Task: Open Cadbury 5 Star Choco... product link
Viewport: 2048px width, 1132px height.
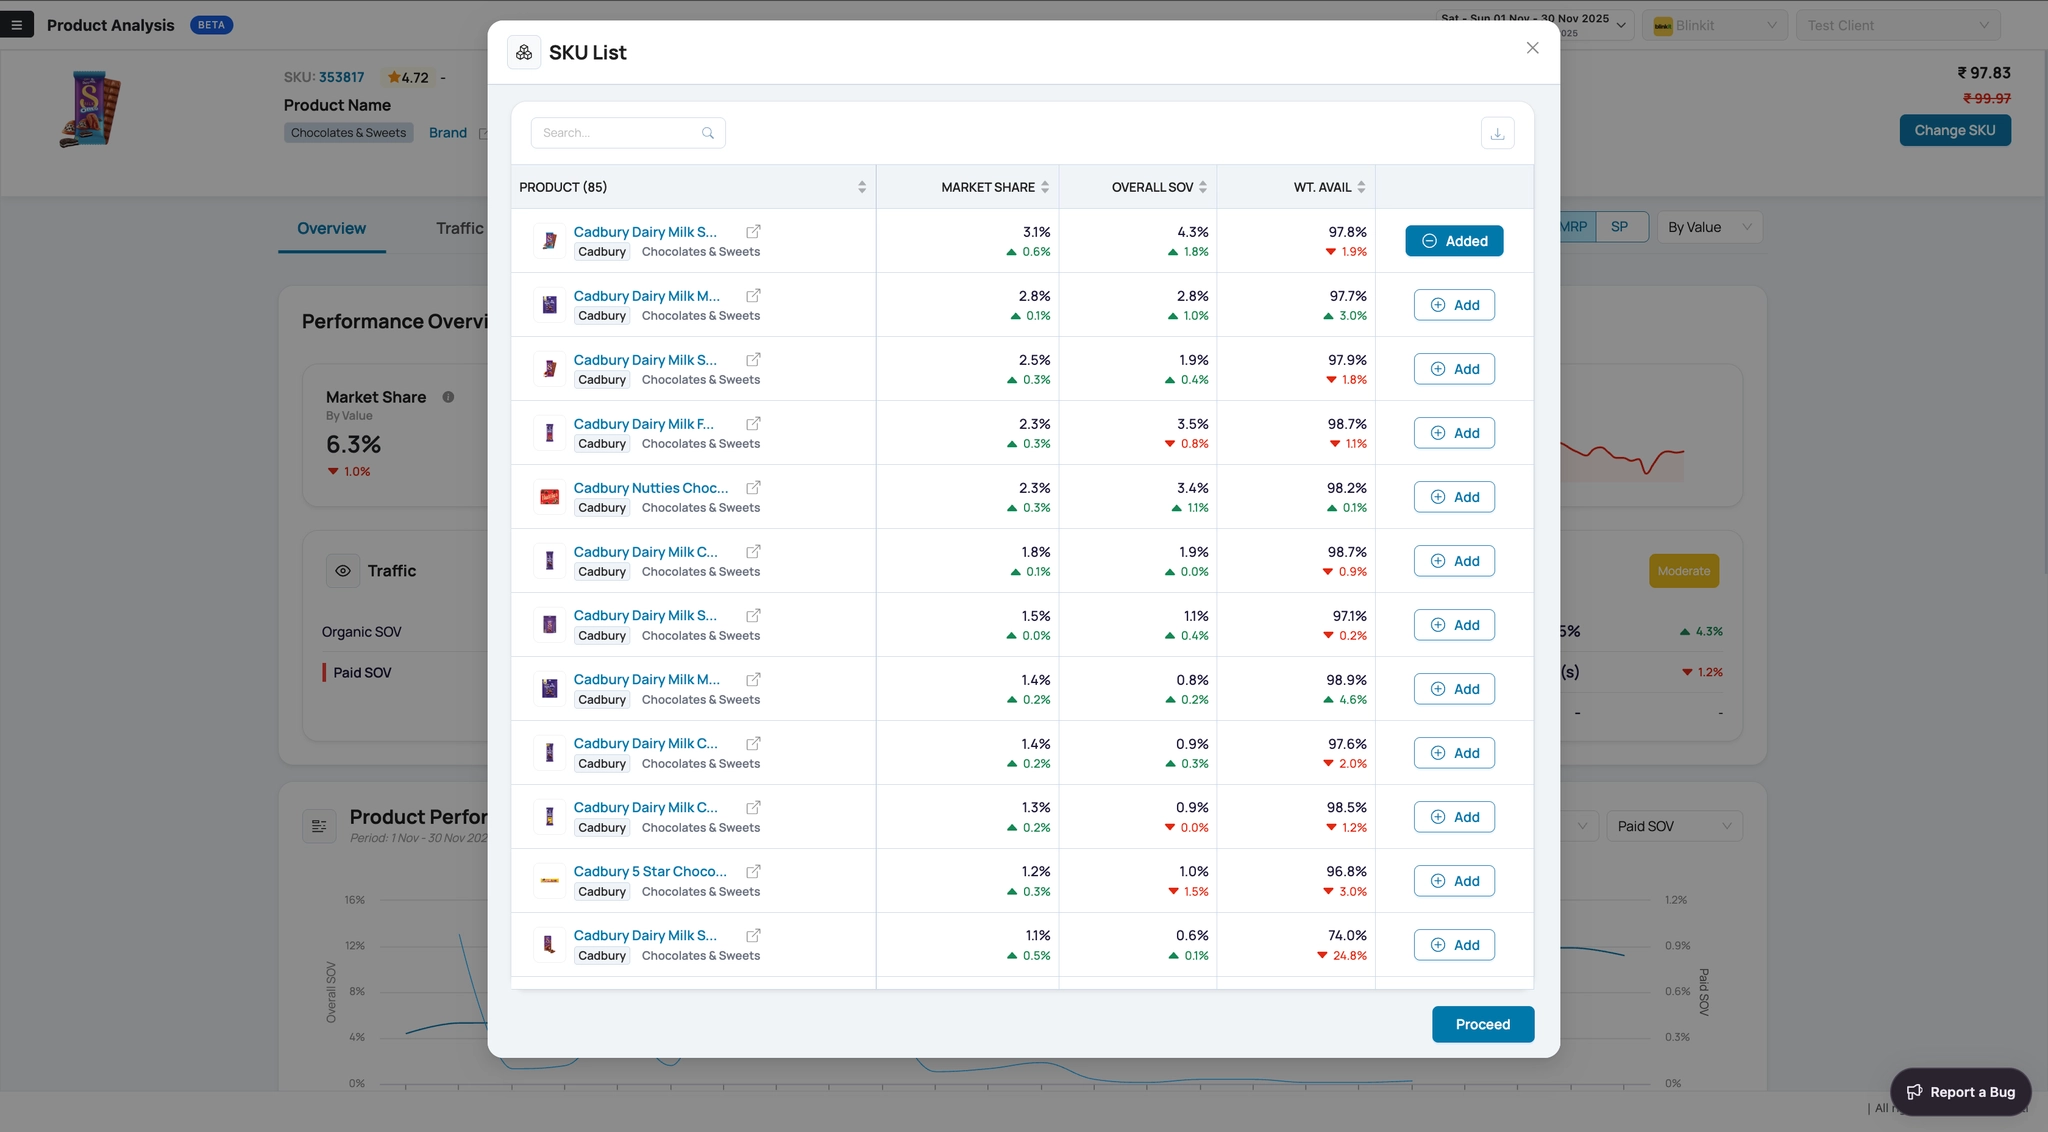Action: point(650,872)
